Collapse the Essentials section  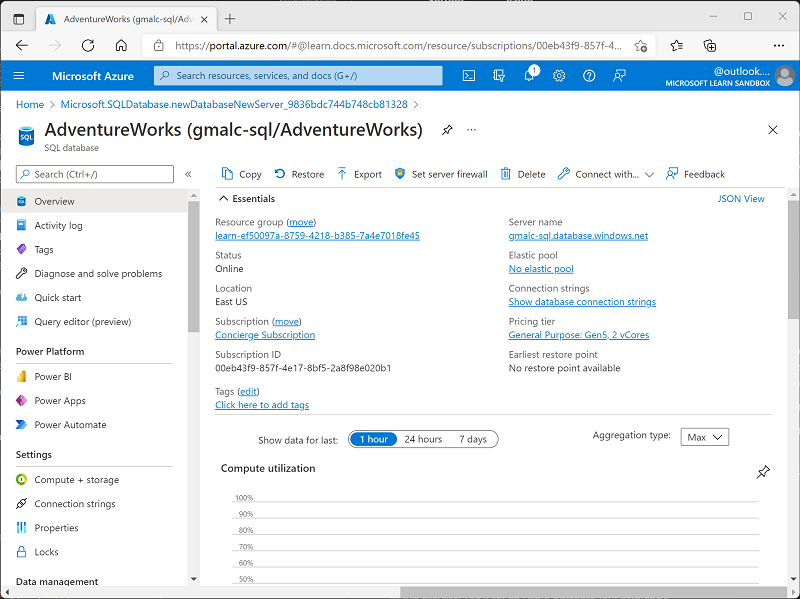pyautogui.click(x=247, y=198)
